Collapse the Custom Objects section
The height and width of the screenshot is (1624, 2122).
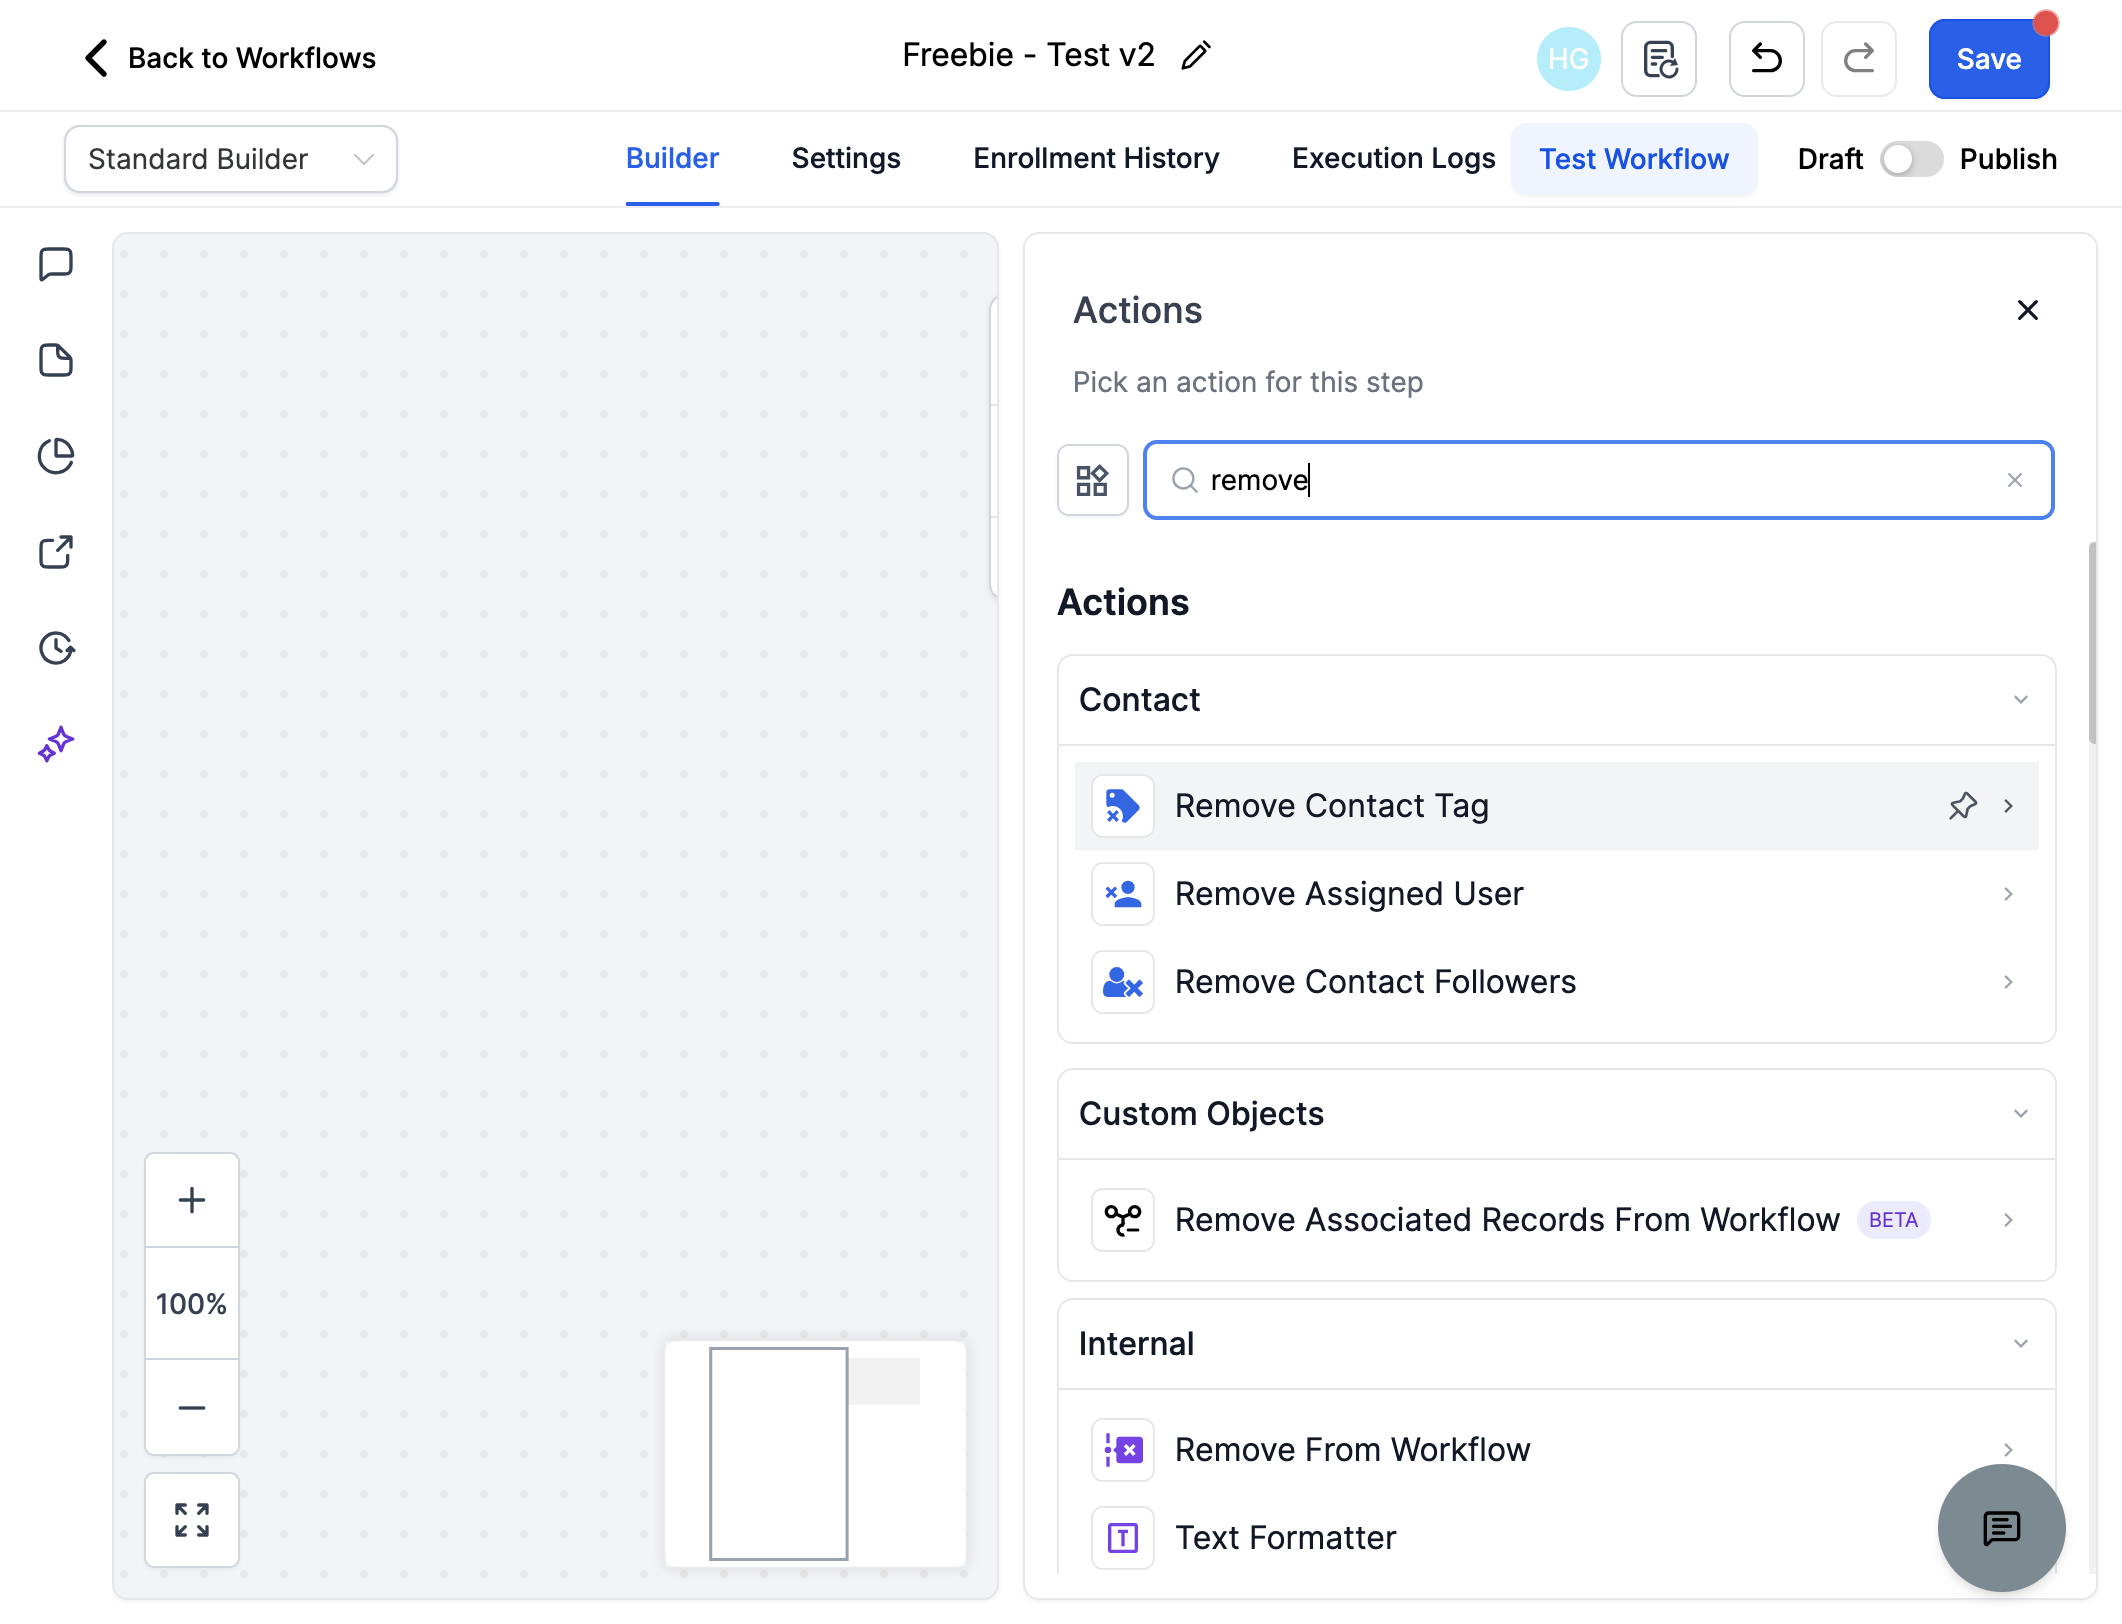click(x=2021, y=1114)
